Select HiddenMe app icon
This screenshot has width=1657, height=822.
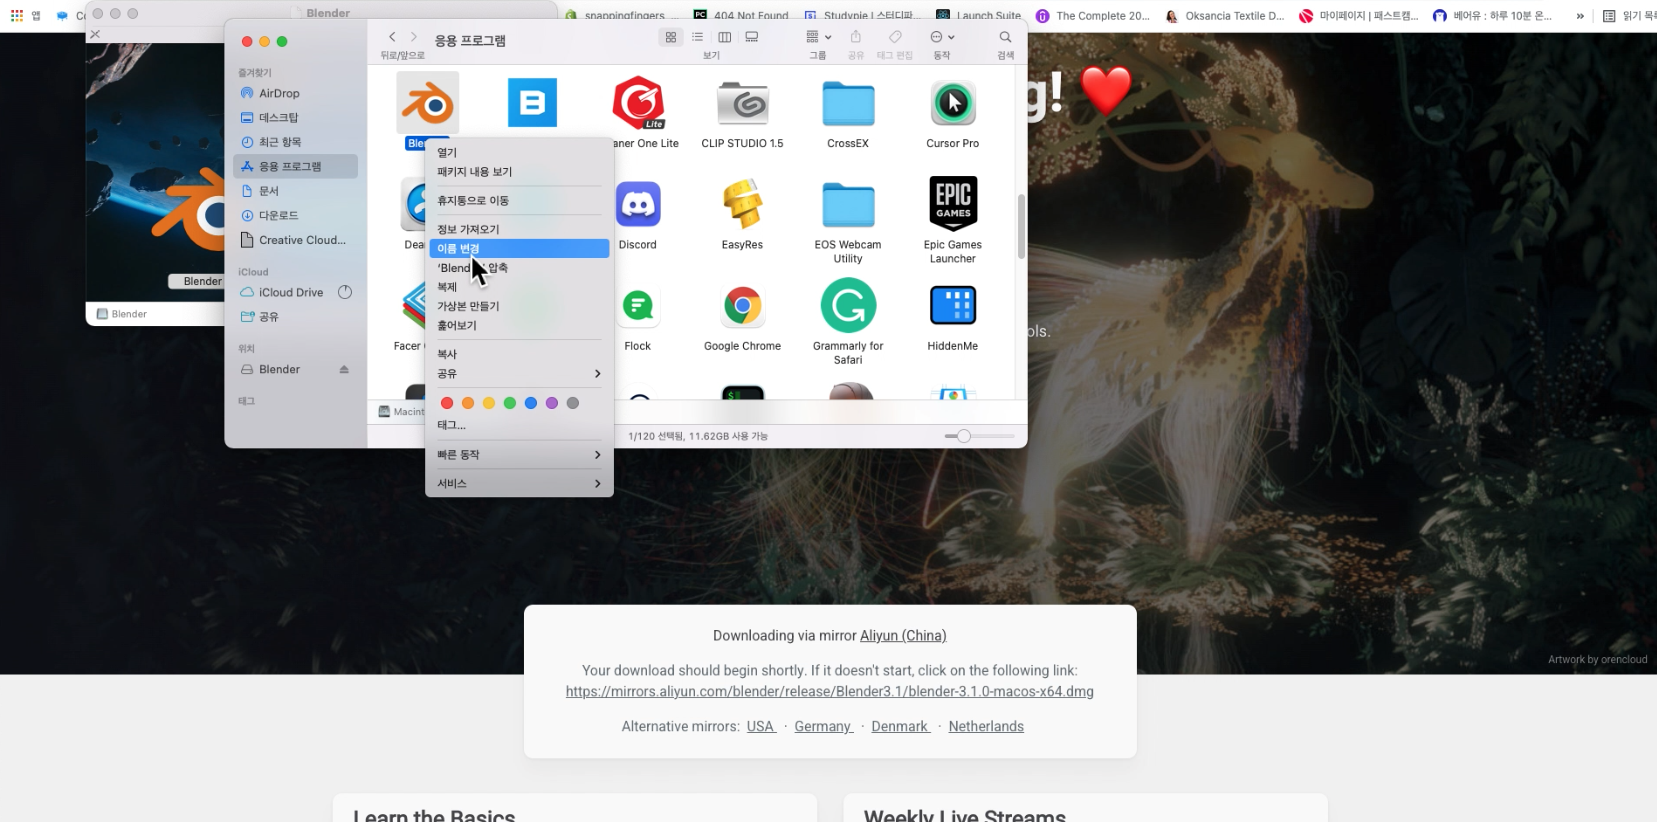pyautogui.click(x=953, y=305)
